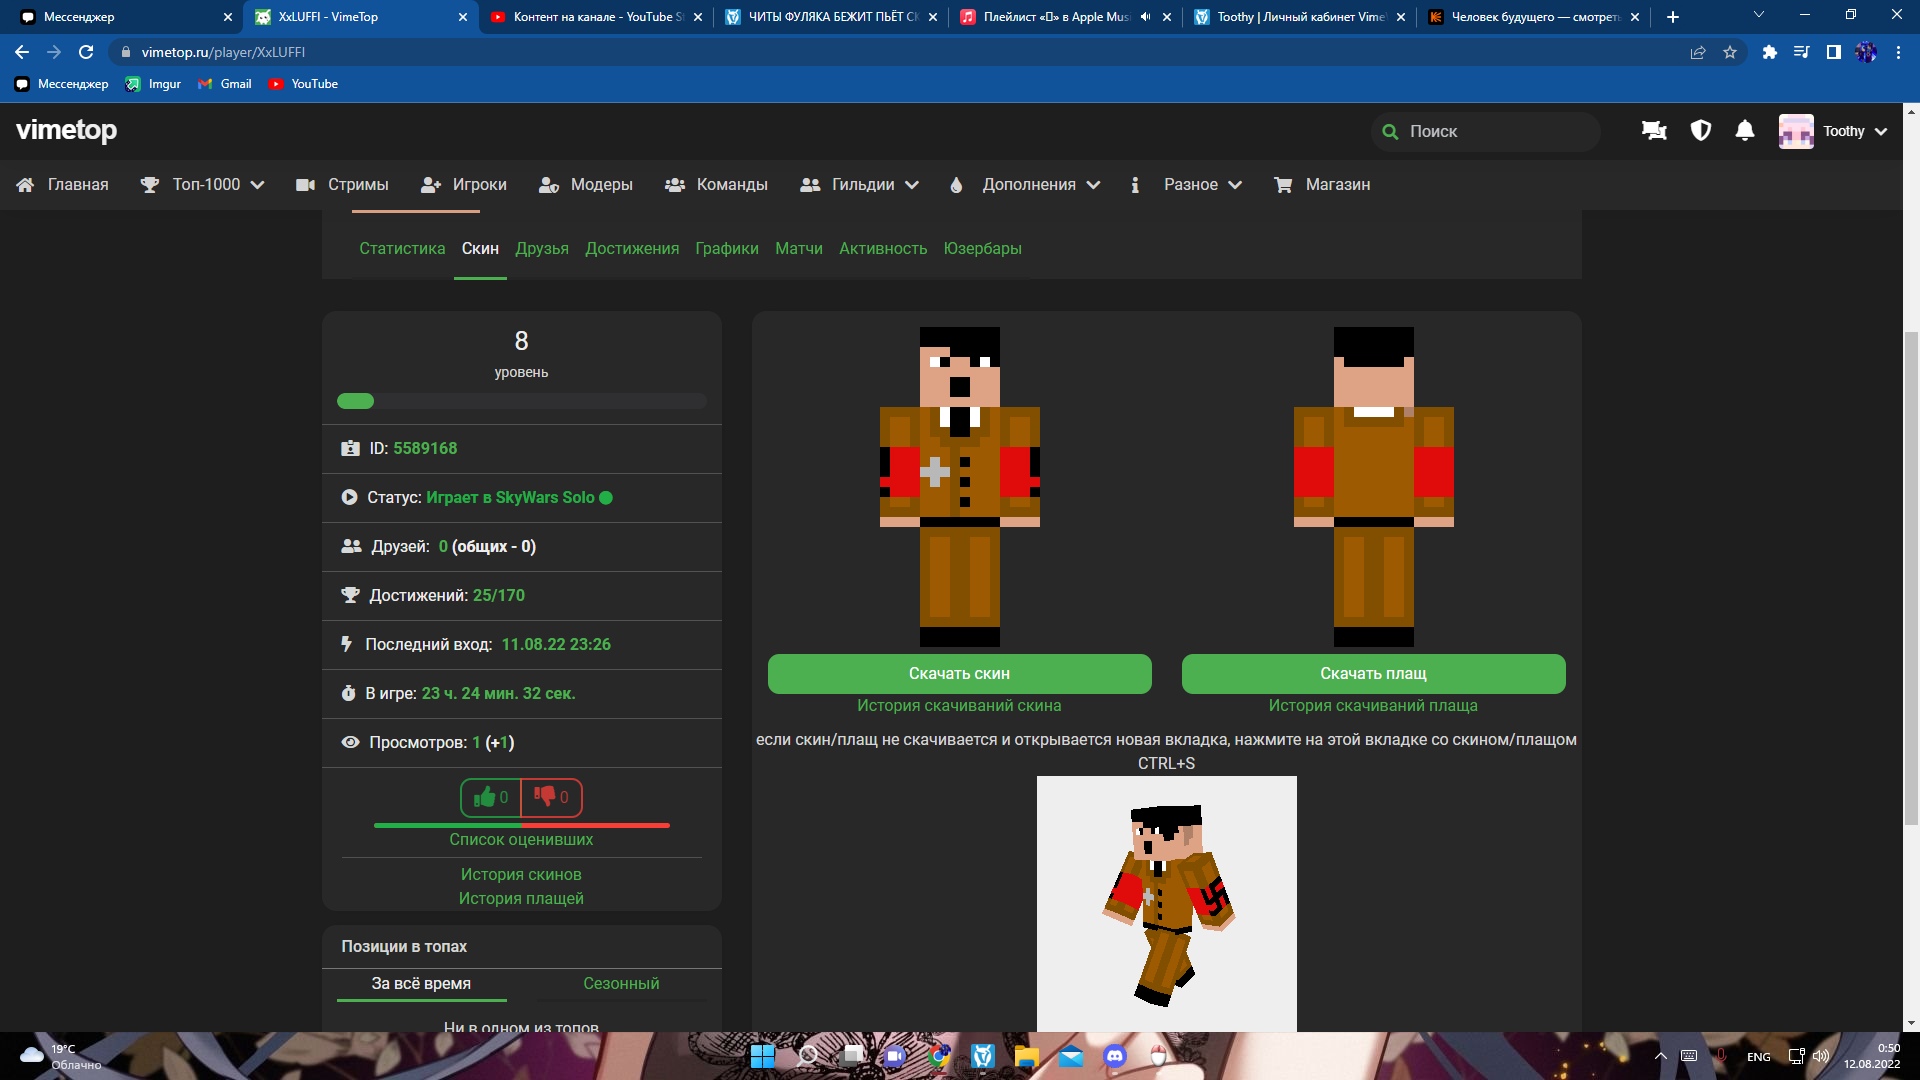The width and height of the screenshot is (1920, 1080).
Task: Click the notification bell icon
Action: pos(1745,131)
